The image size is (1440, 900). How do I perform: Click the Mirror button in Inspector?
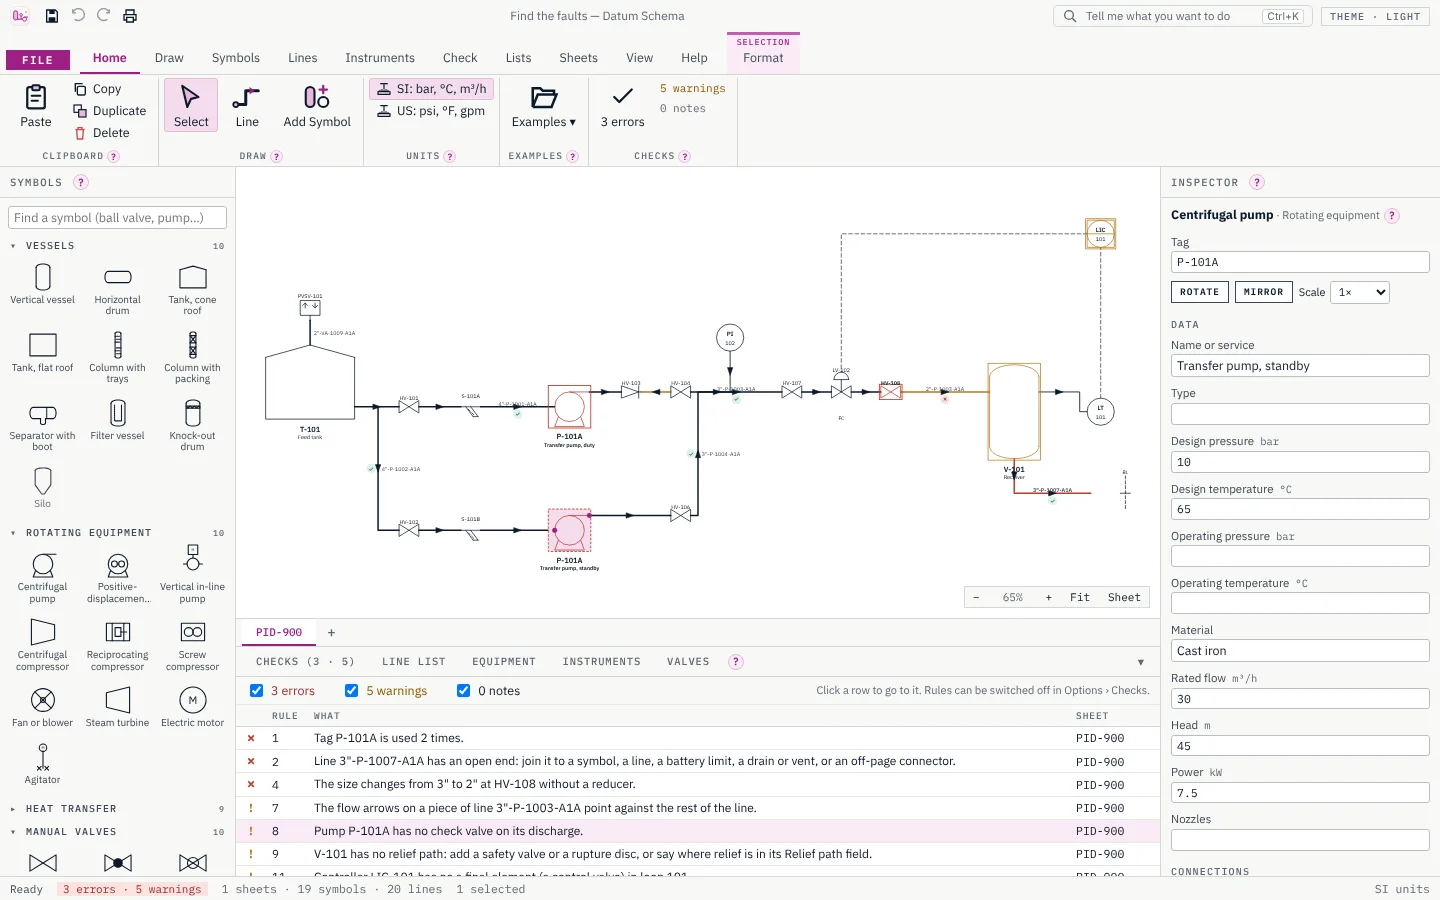[1264, 292]
